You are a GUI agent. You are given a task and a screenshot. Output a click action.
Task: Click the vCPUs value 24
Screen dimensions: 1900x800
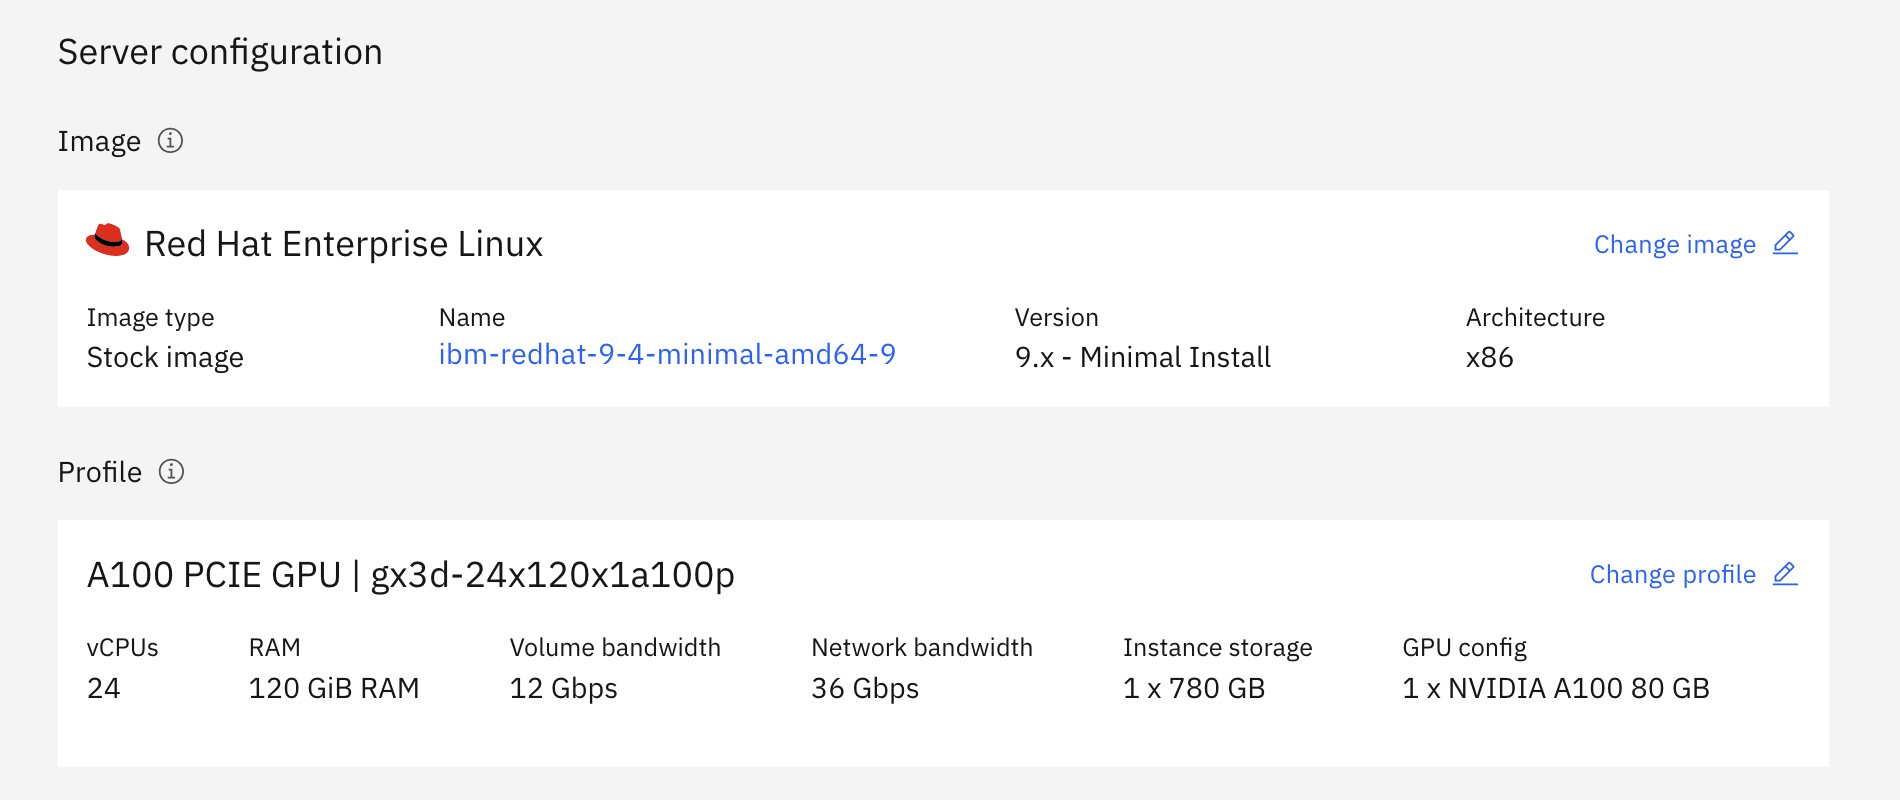(104, 689)
